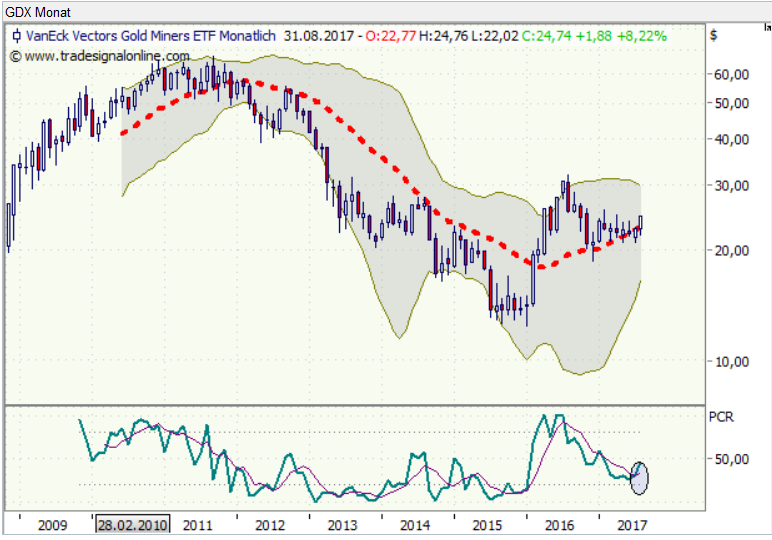772x540 pixels.
Task: Click the 50,00 label on the PCR axis
Action: pyautogui.click(x=732, y=459)
